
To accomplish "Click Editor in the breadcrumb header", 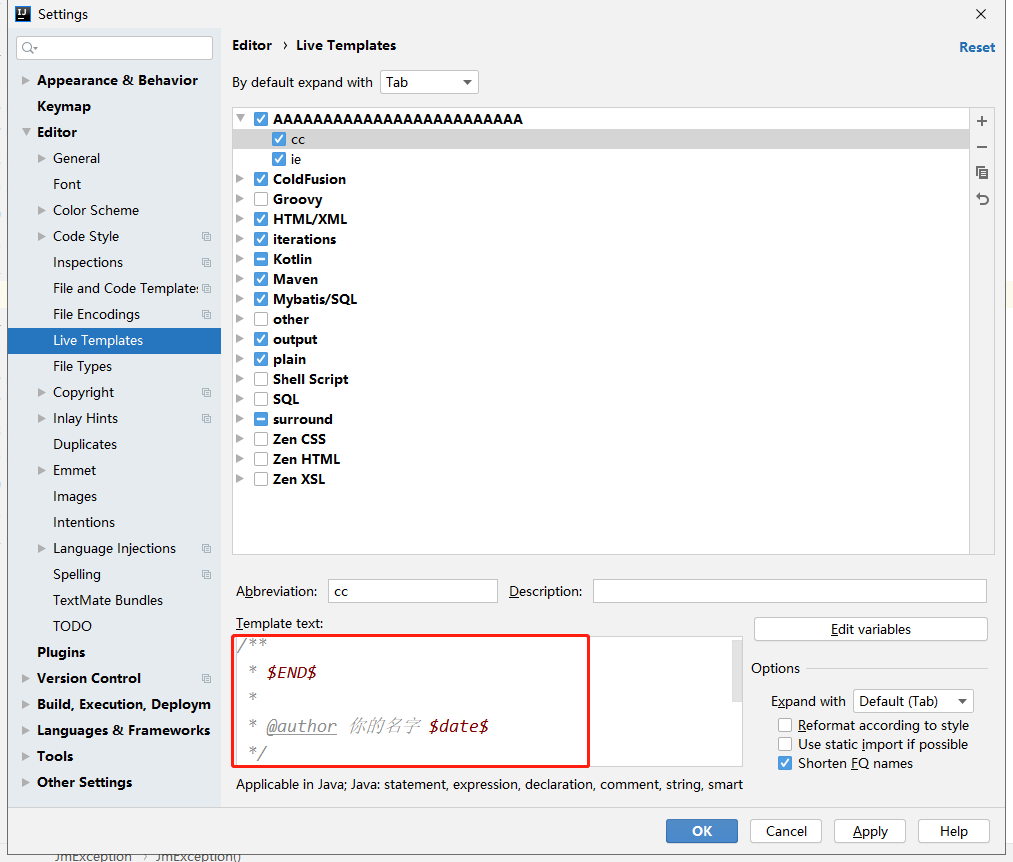I will pos(251,45).
